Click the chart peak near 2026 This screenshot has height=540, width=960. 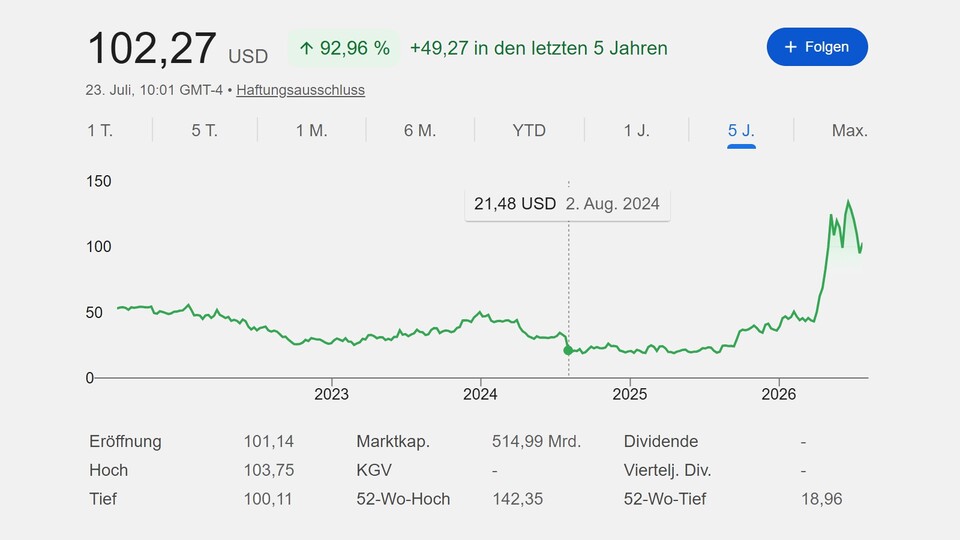tap(848, 201)
